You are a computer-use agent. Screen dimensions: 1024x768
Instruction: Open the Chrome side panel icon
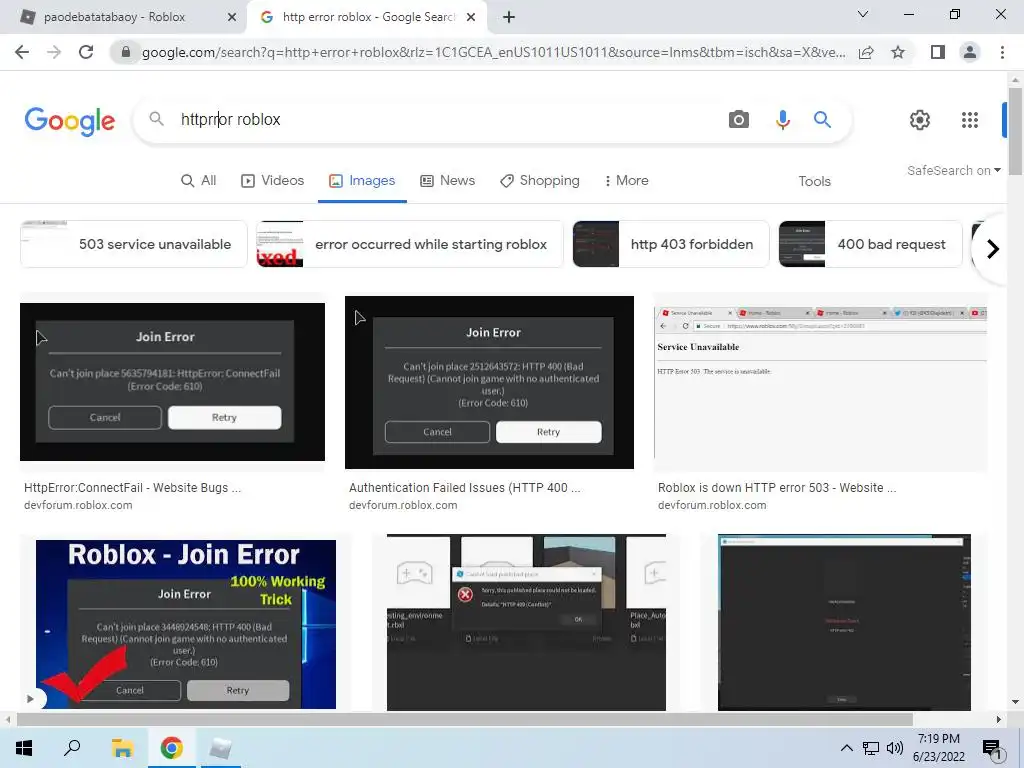pyautogui.click(x=937, y=52)
